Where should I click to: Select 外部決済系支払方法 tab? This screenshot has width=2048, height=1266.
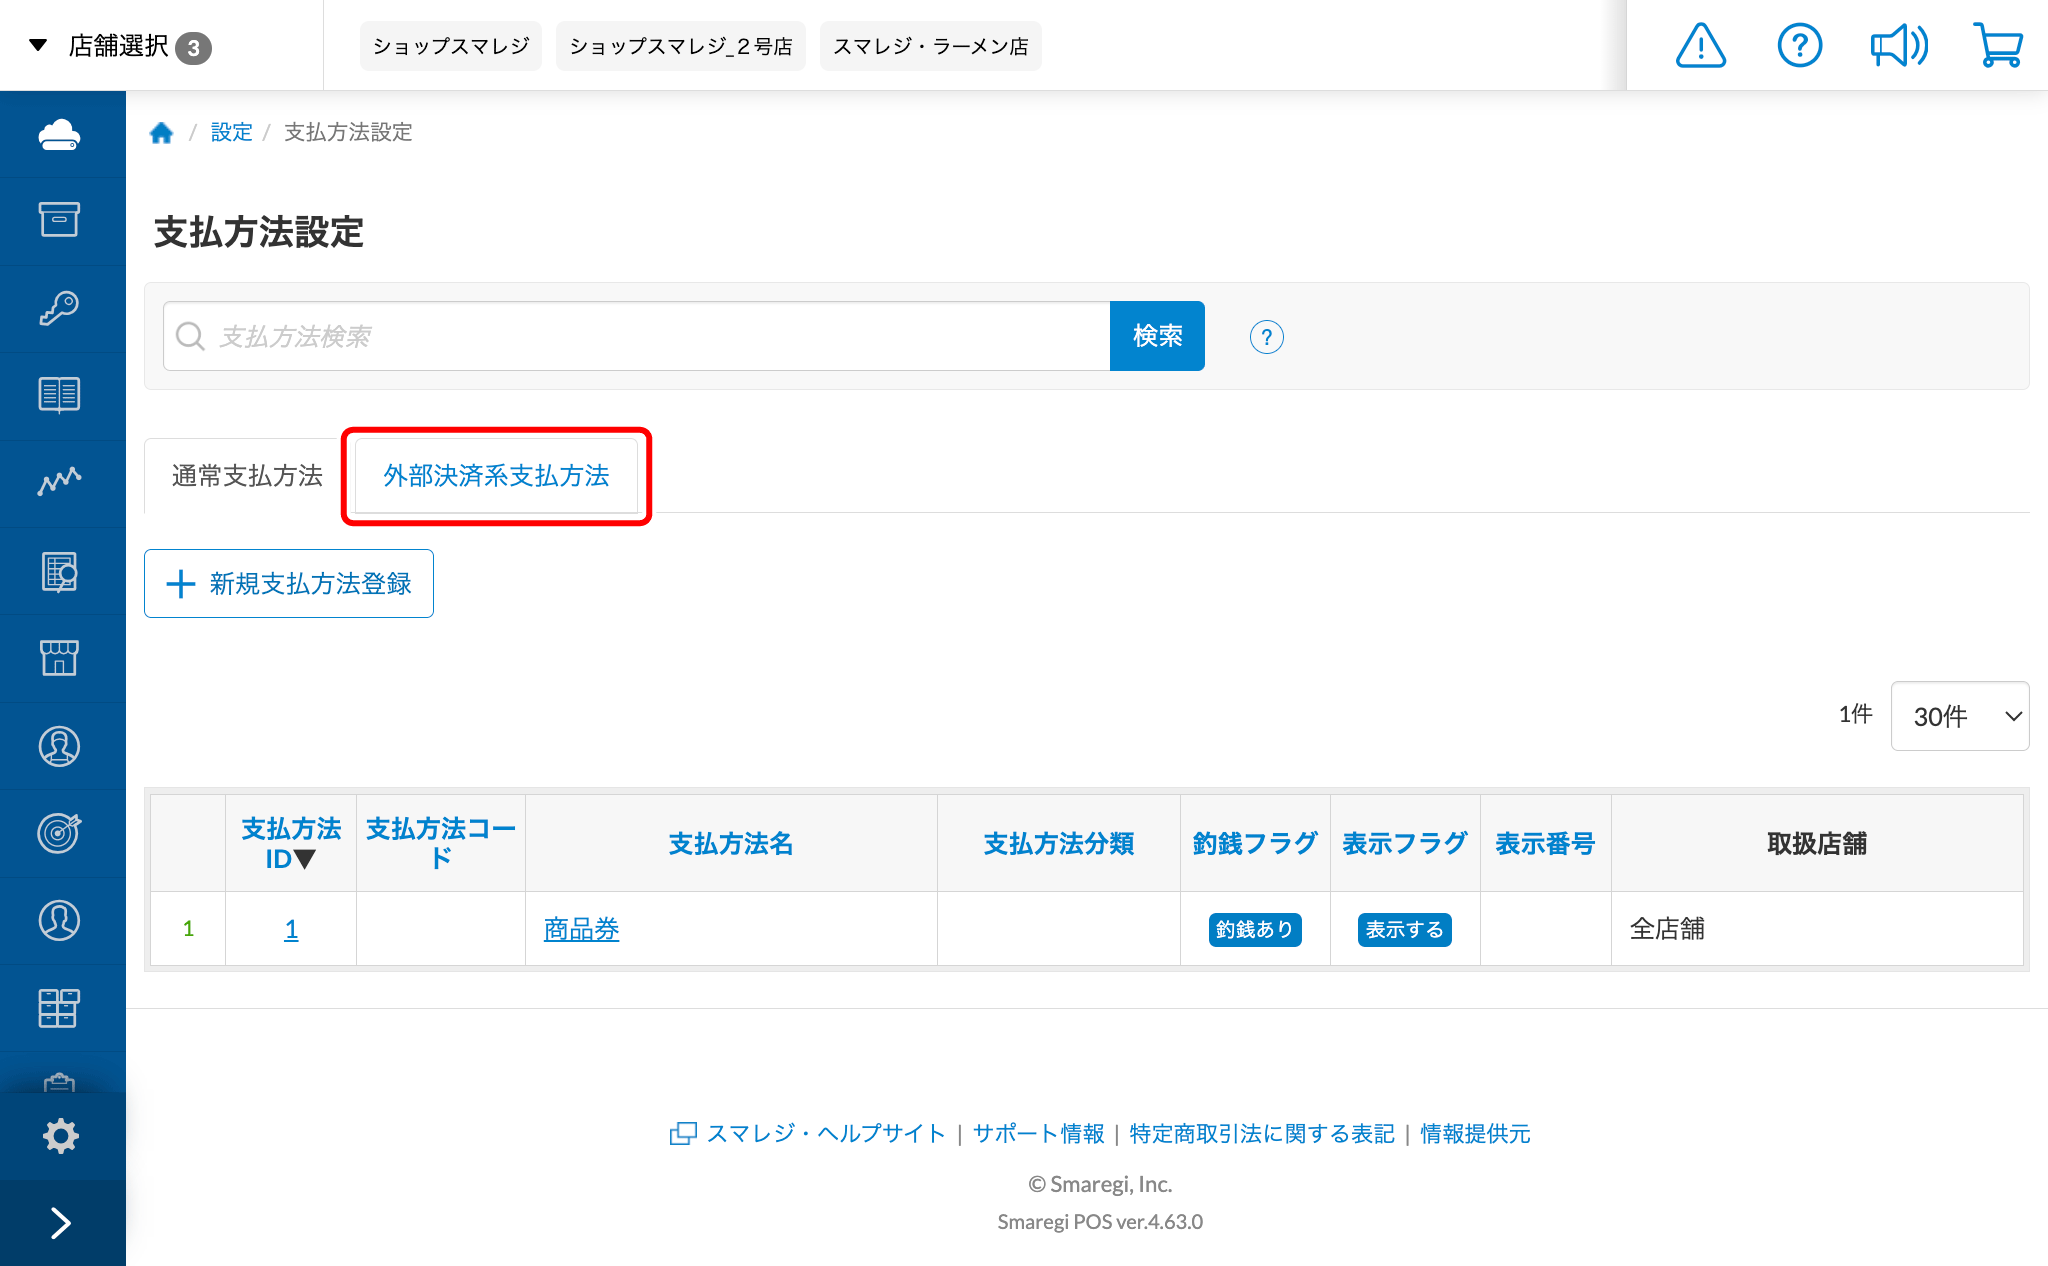click(496, 476)
